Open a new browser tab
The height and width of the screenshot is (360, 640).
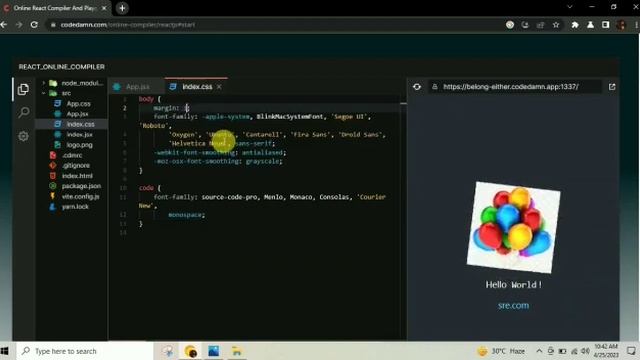click(122, 8)
